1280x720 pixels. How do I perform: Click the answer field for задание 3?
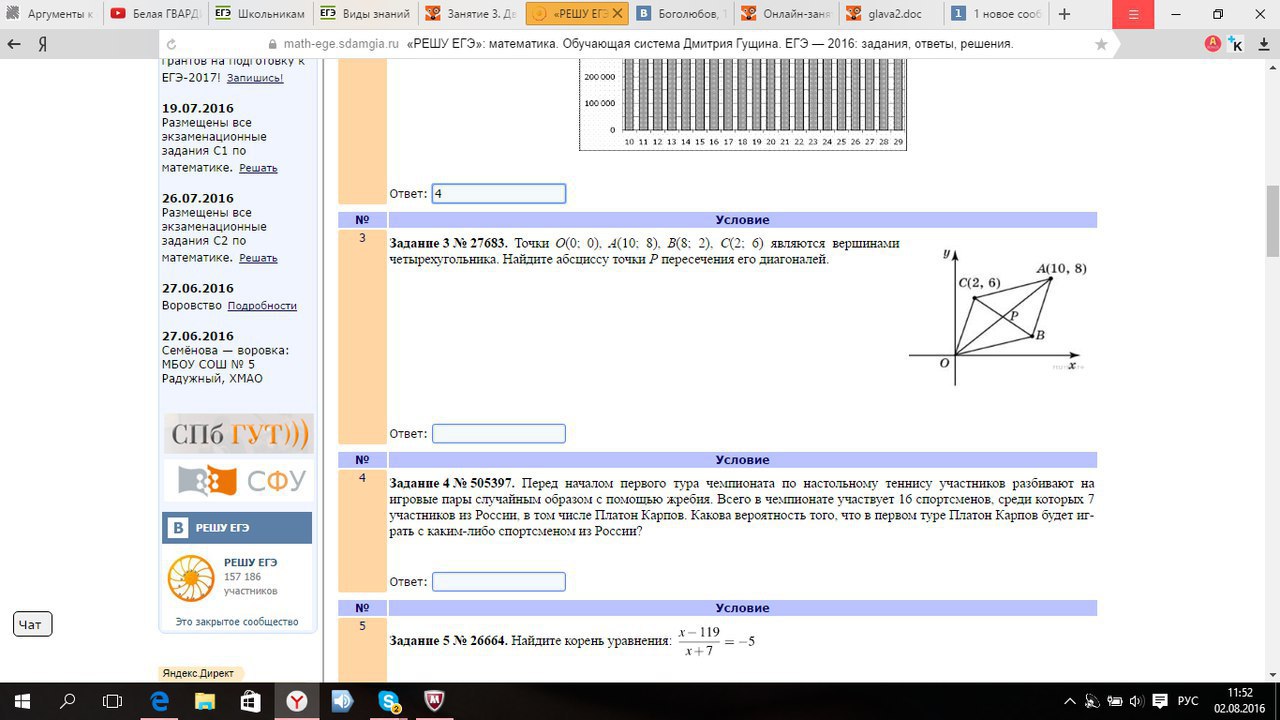point(498,433)
